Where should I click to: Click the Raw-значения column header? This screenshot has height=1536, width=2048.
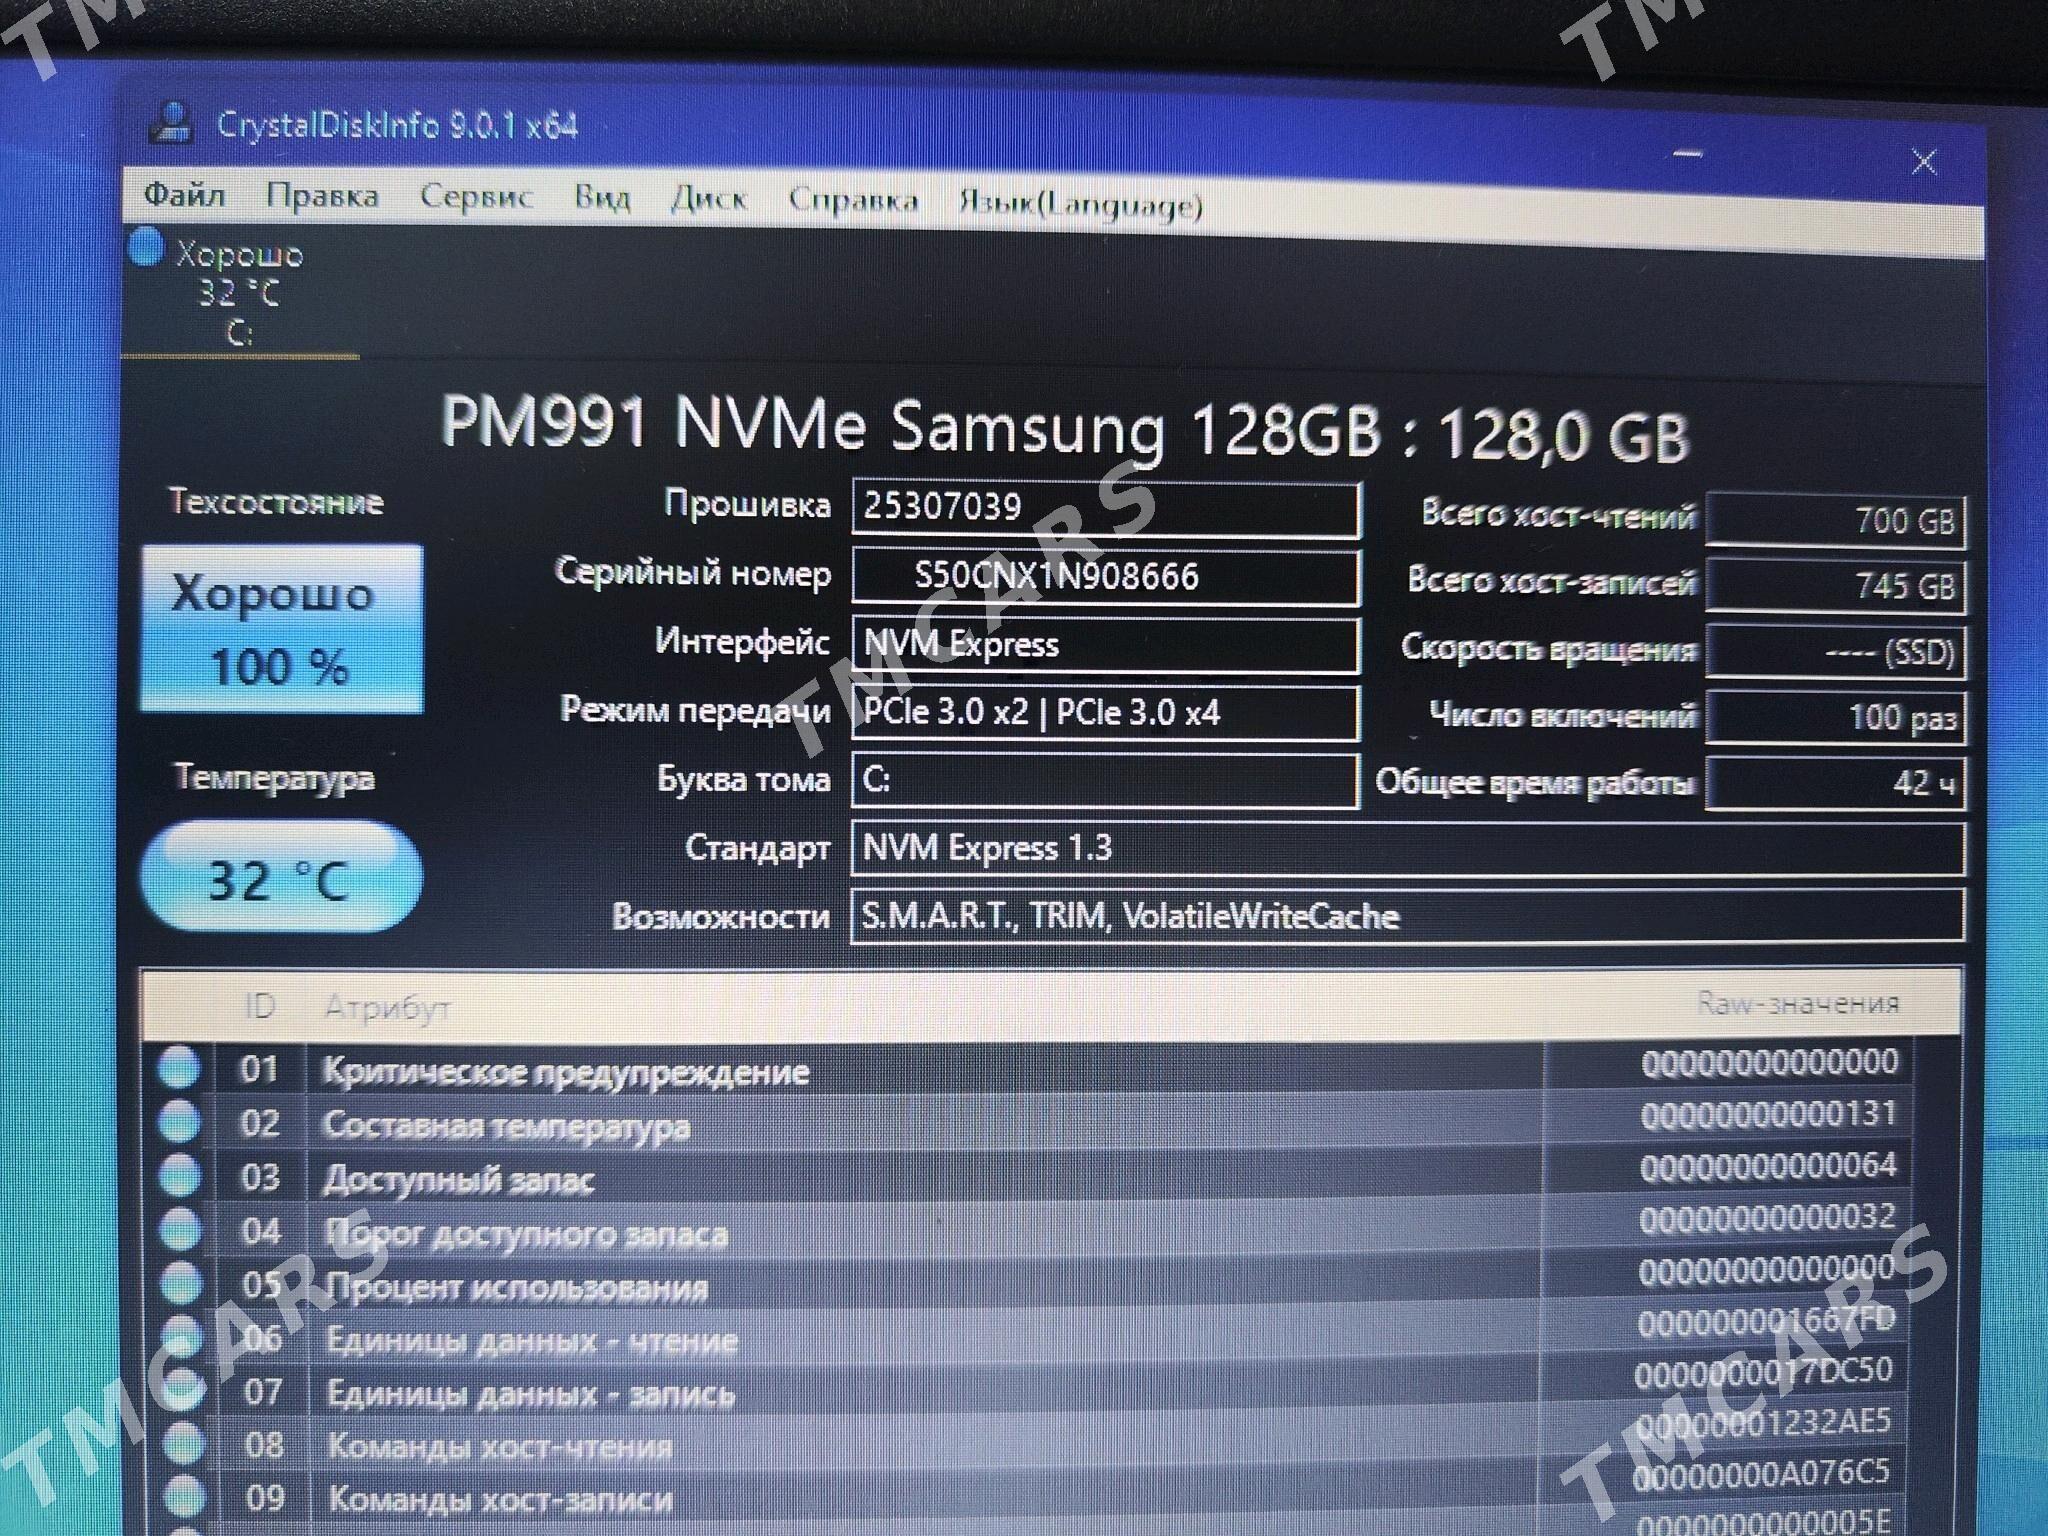(1797, 1003)
